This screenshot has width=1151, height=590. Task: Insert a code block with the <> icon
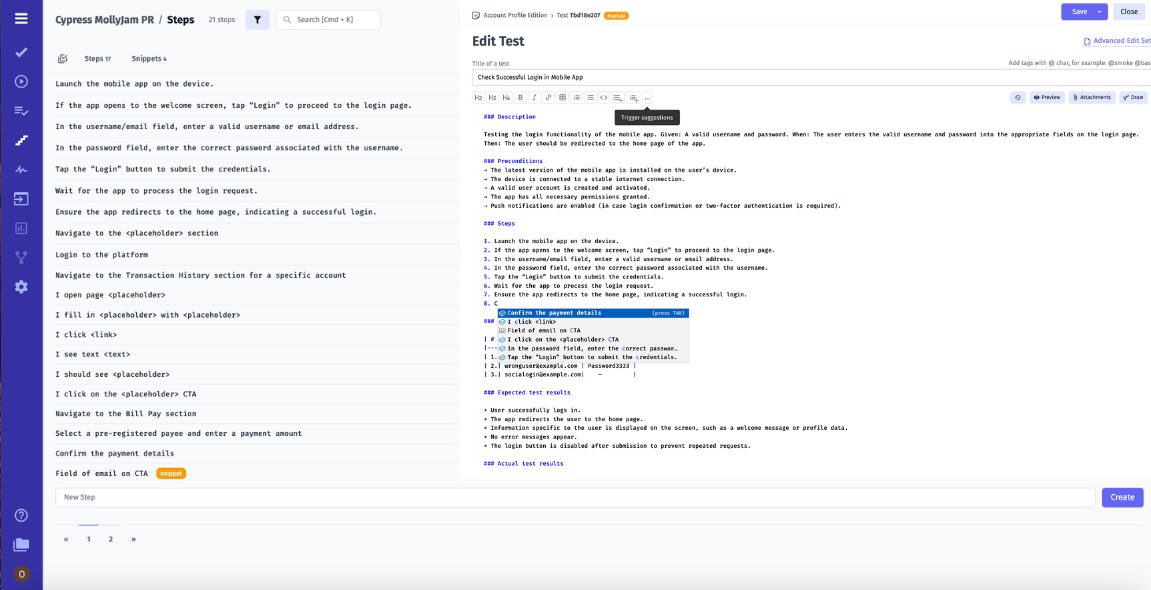(605, 96)
